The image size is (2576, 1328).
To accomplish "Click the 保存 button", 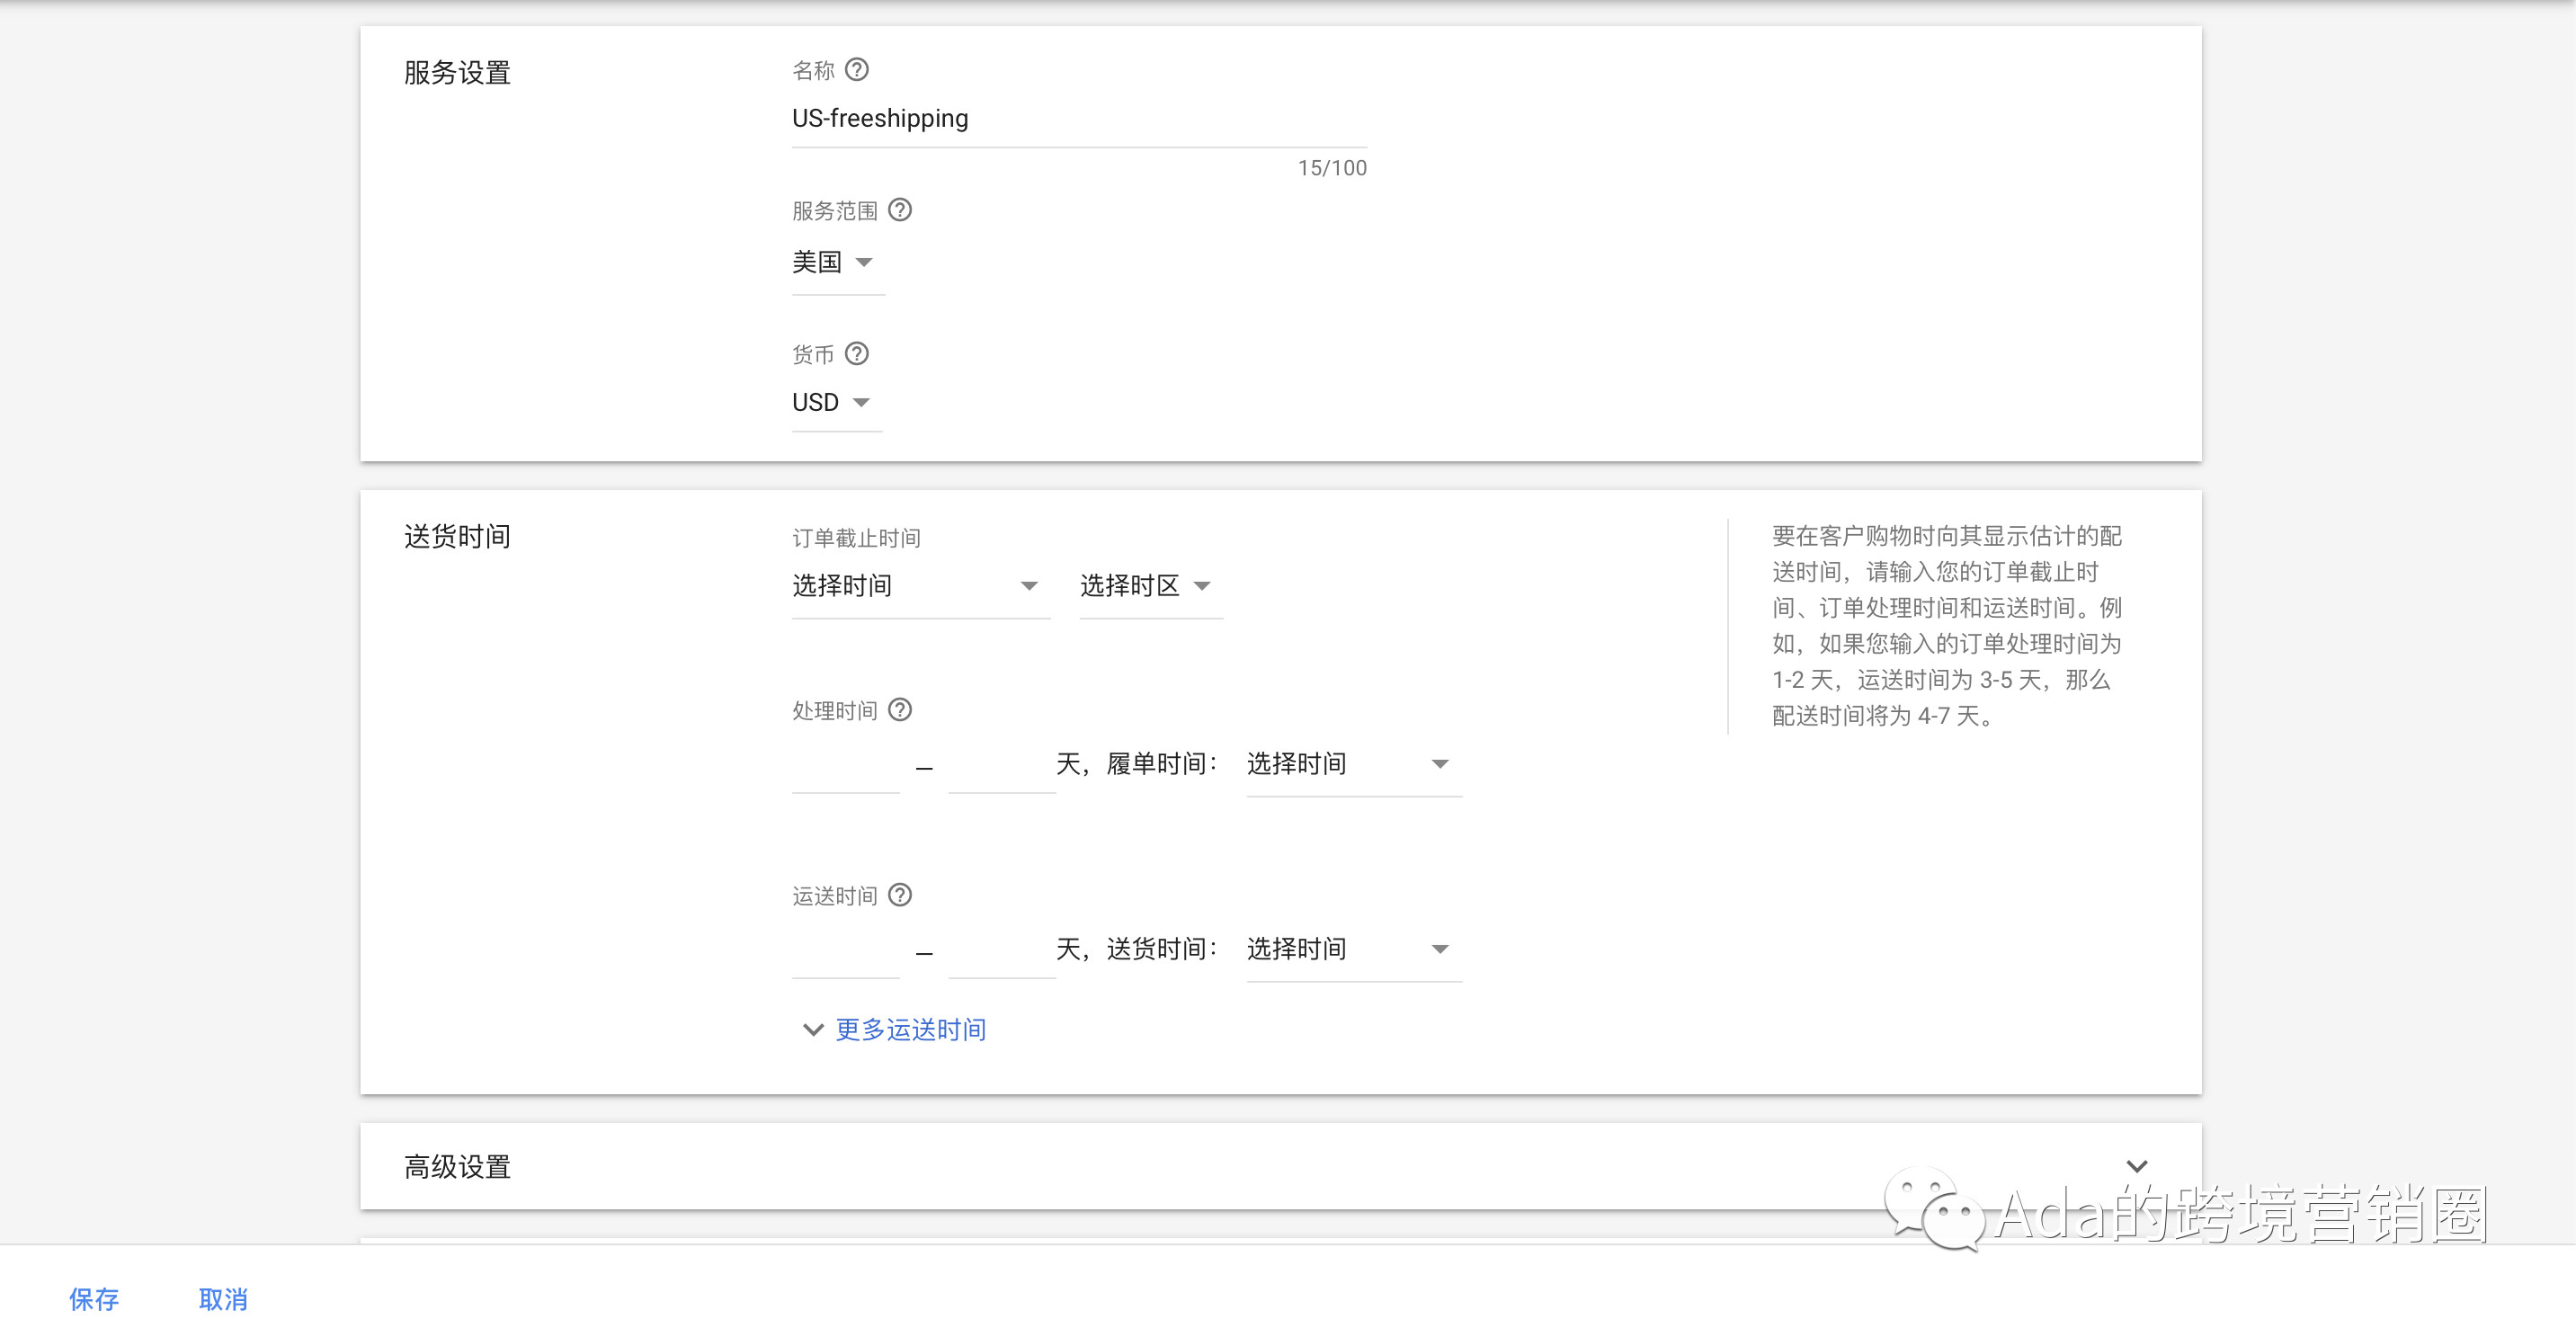I will click(x=94, y=1299).
